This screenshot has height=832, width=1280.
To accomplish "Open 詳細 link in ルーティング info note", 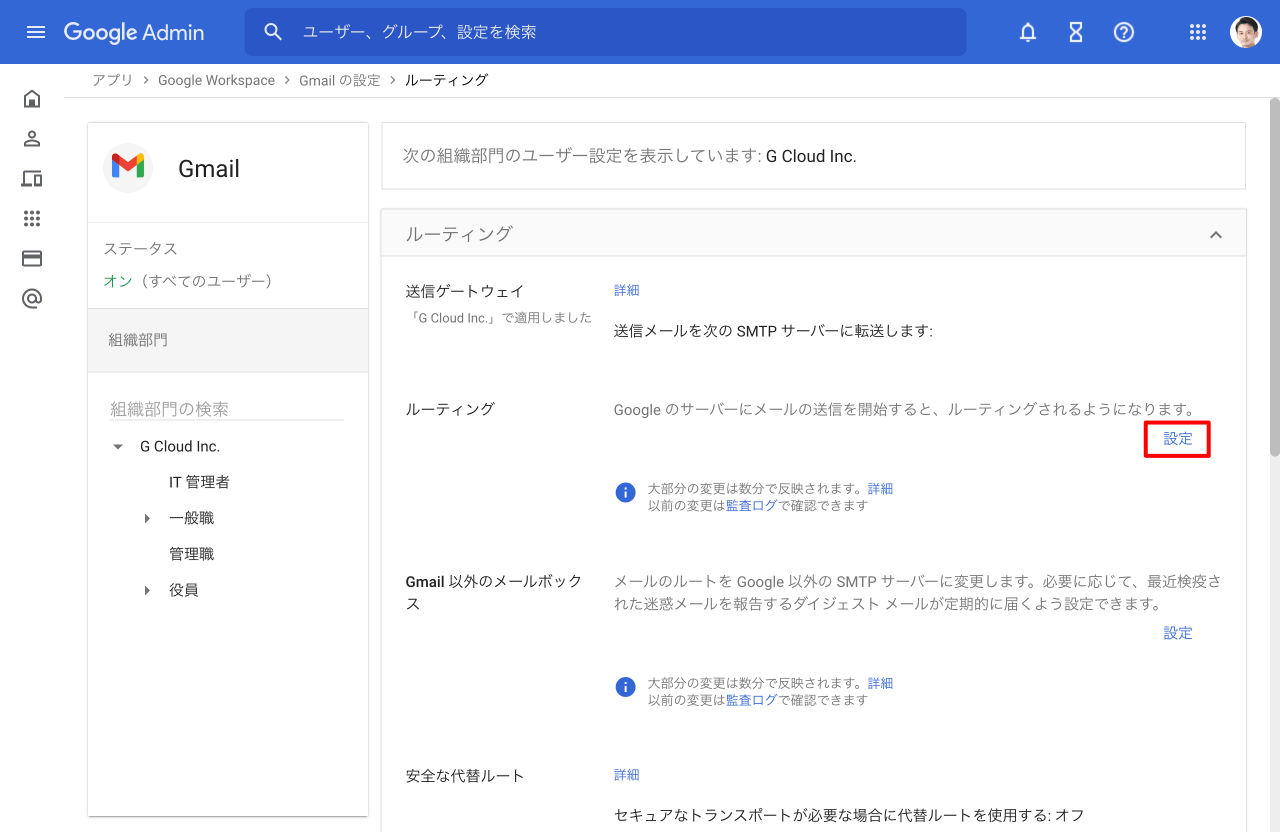I will (880, 489).
